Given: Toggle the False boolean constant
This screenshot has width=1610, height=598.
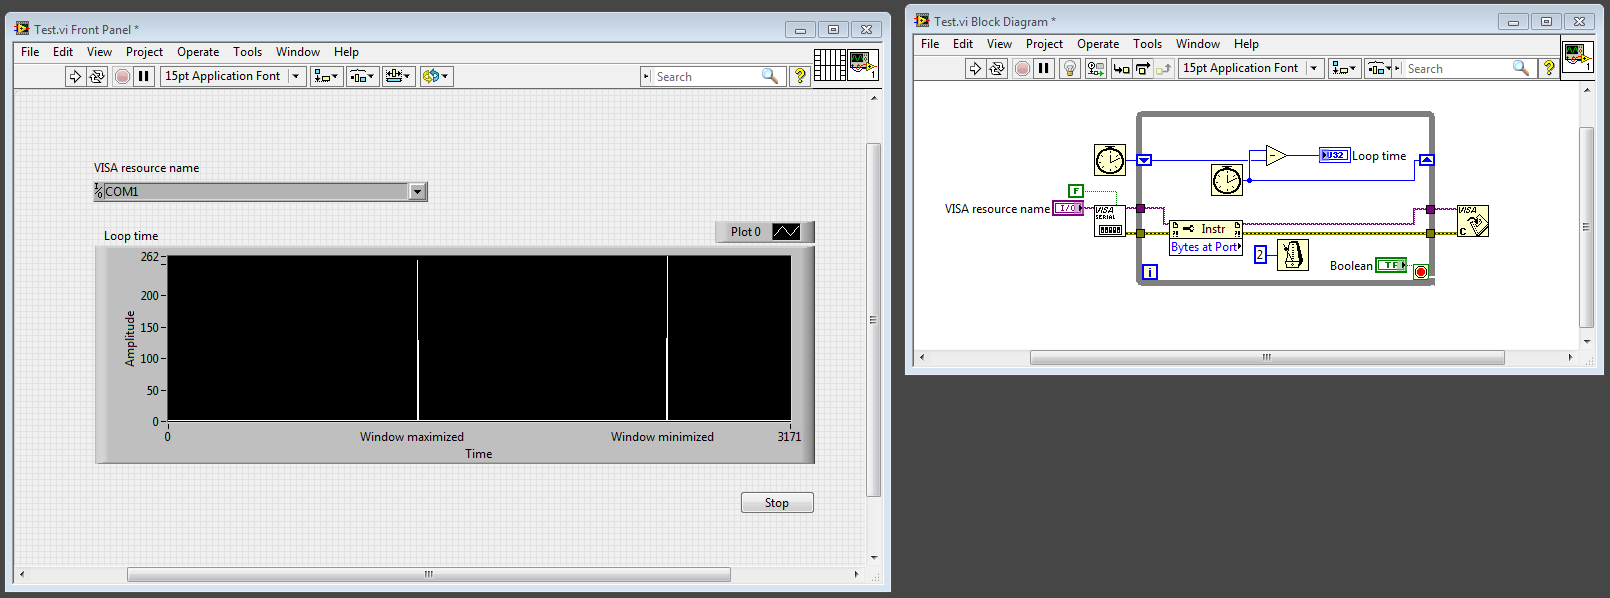Looking at the screenshot, I should click(x=1076, y=191).
